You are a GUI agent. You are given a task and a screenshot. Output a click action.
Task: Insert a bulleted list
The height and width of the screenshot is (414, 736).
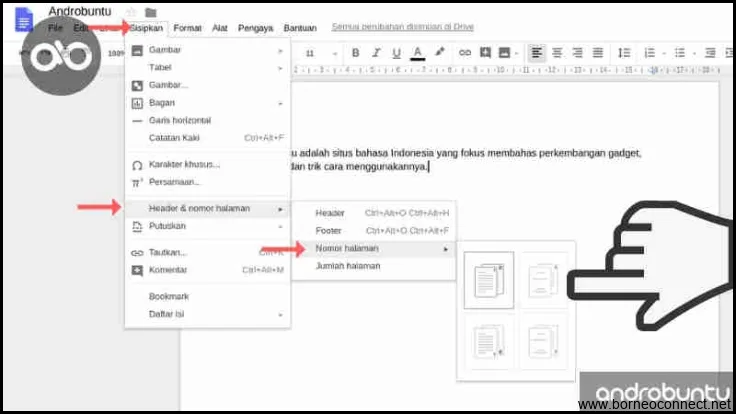[680, 53]
